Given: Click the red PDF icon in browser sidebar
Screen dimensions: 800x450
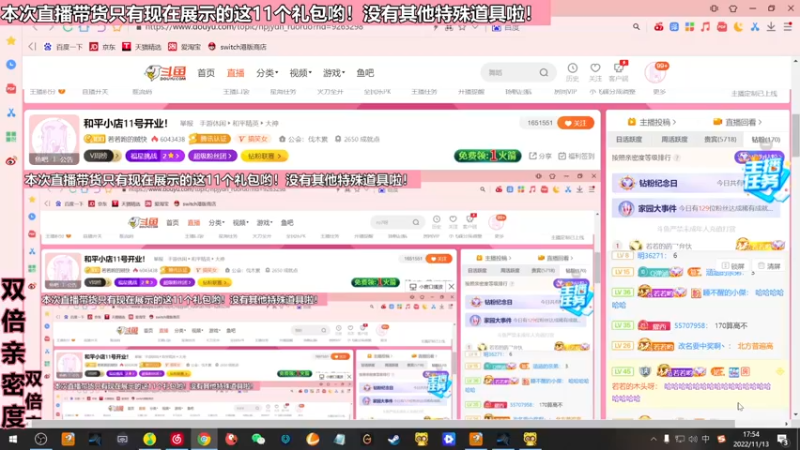Looking at the screenshot, I should tap(11, 89).
